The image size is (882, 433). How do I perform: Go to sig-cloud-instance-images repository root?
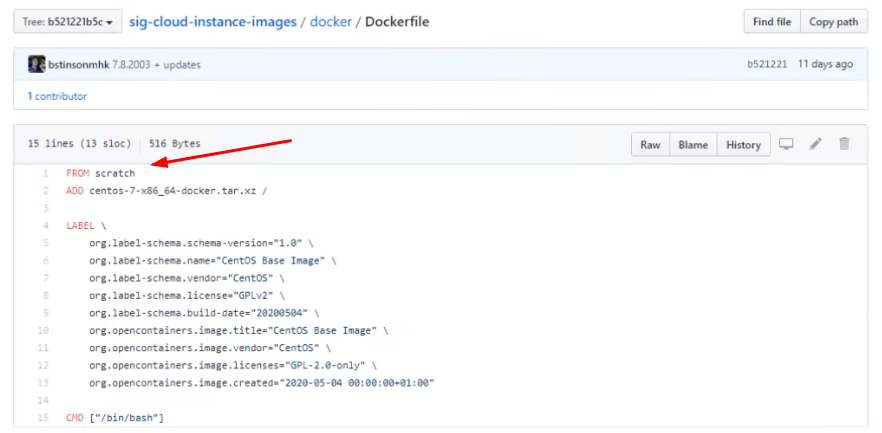click(213, 21)
